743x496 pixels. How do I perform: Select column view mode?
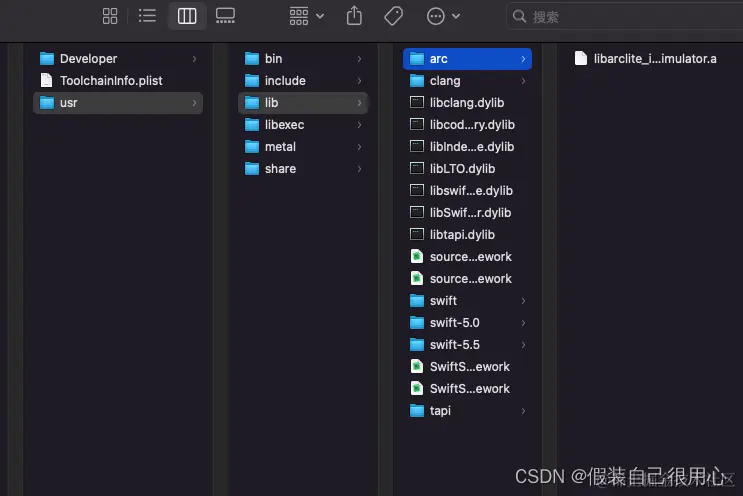point(187,16)
